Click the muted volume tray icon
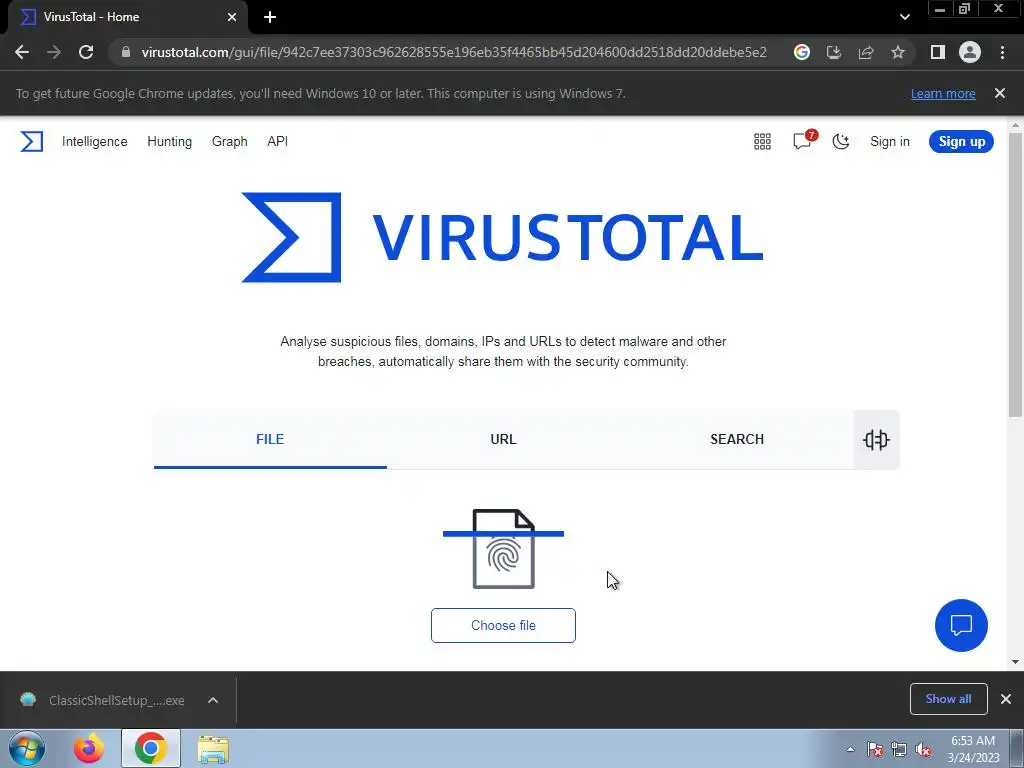 pyautogui.click(x=923, y=749)
